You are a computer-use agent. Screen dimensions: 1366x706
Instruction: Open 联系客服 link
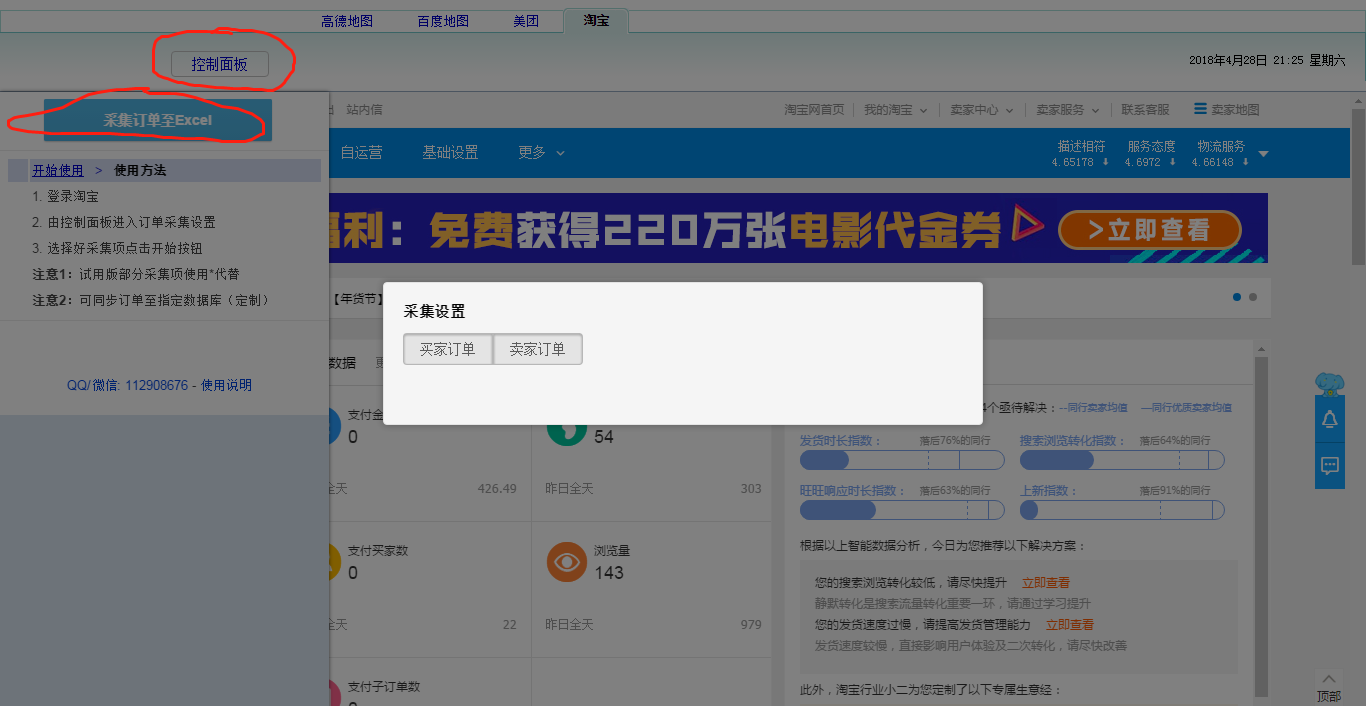pos(1146,110)
